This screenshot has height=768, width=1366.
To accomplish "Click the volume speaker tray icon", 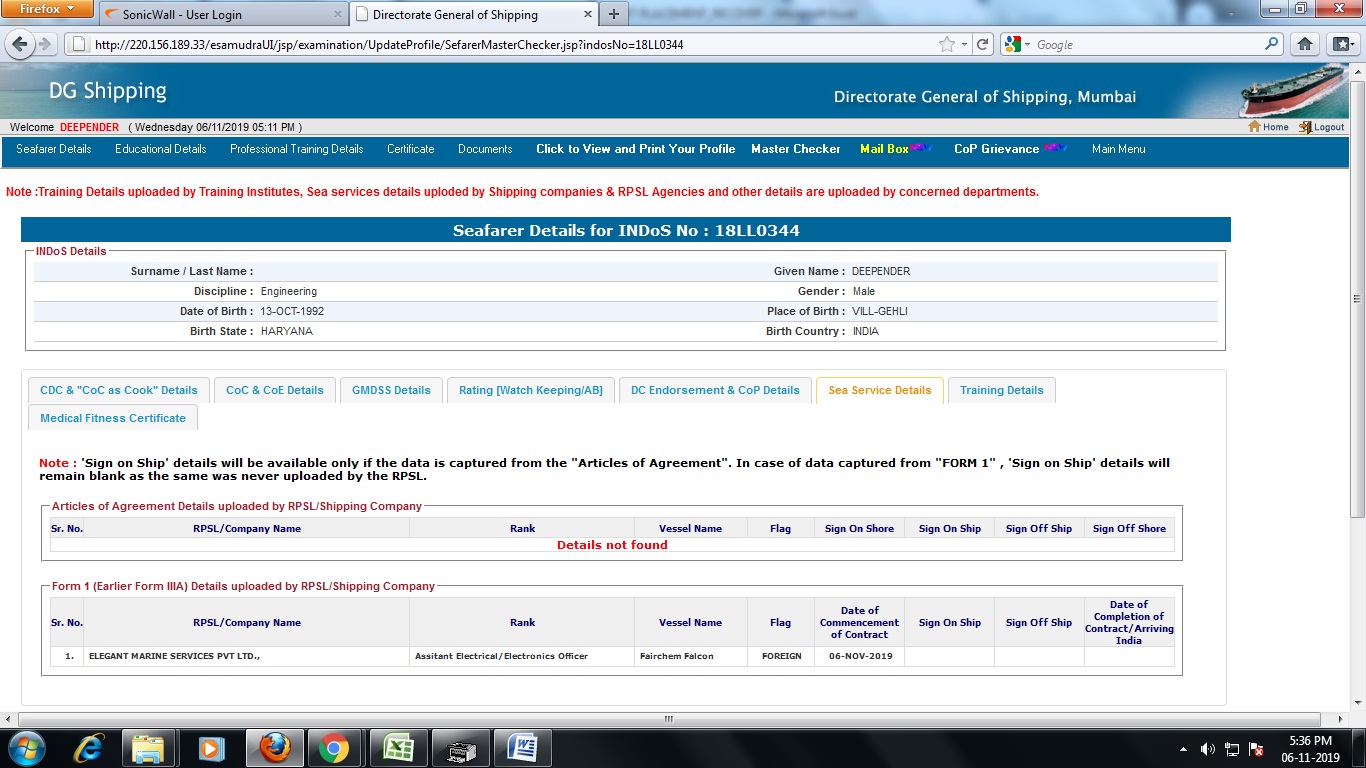I will click(x=1207, y=749).
